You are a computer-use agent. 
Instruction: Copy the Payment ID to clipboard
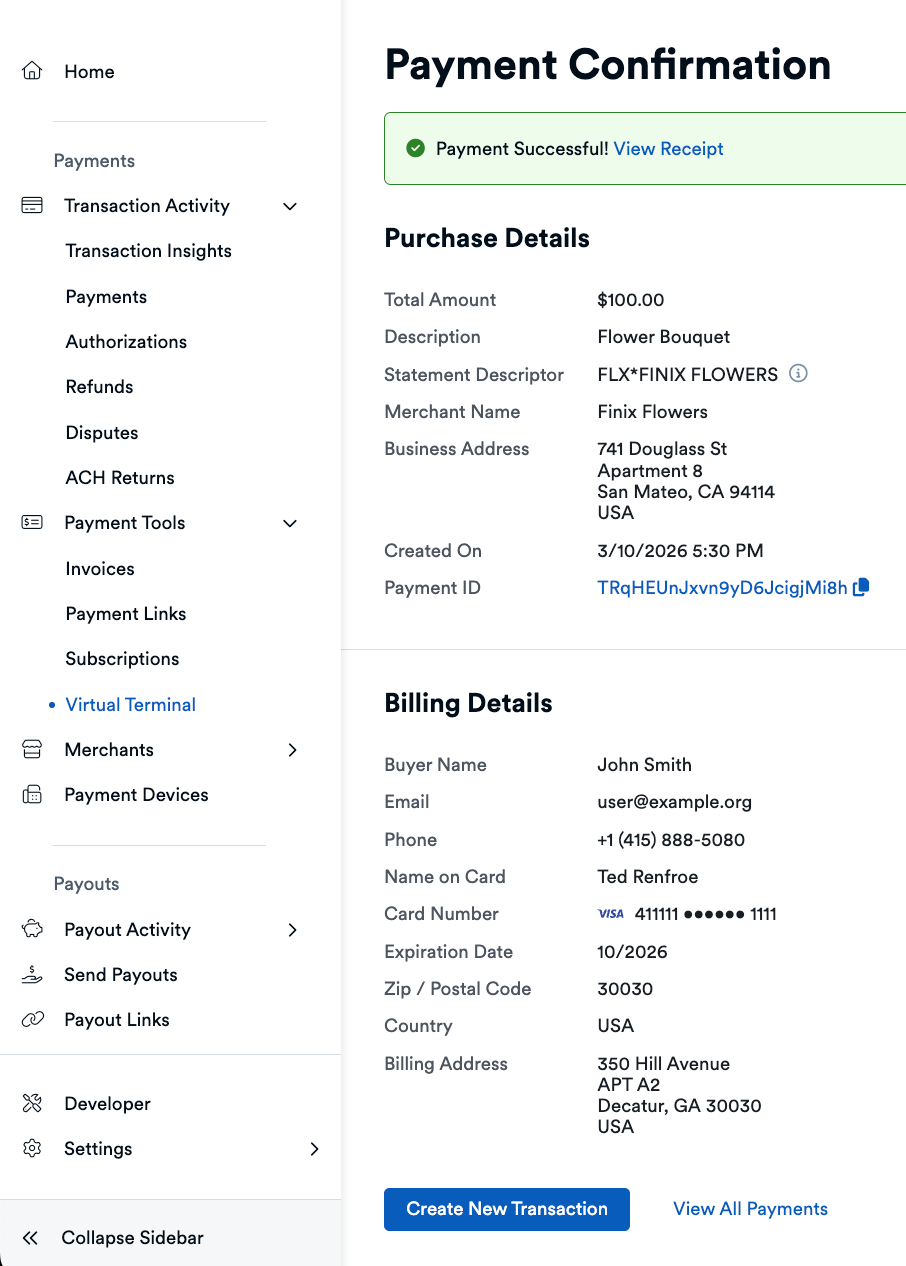[861, 587]
